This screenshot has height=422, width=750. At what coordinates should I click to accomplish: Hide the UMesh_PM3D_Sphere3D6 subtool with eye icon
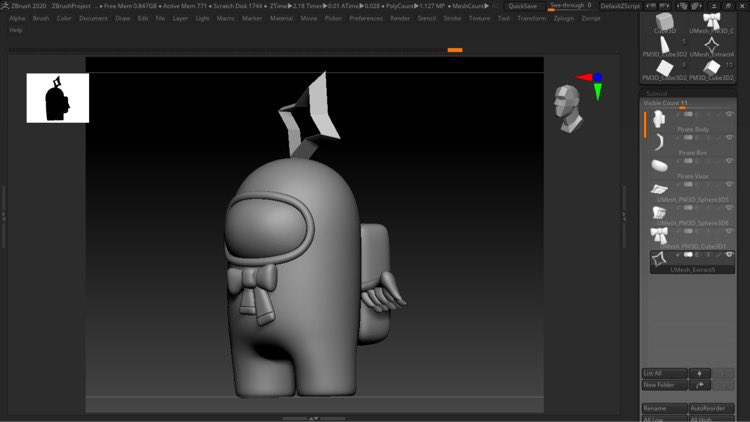point(729,208)
